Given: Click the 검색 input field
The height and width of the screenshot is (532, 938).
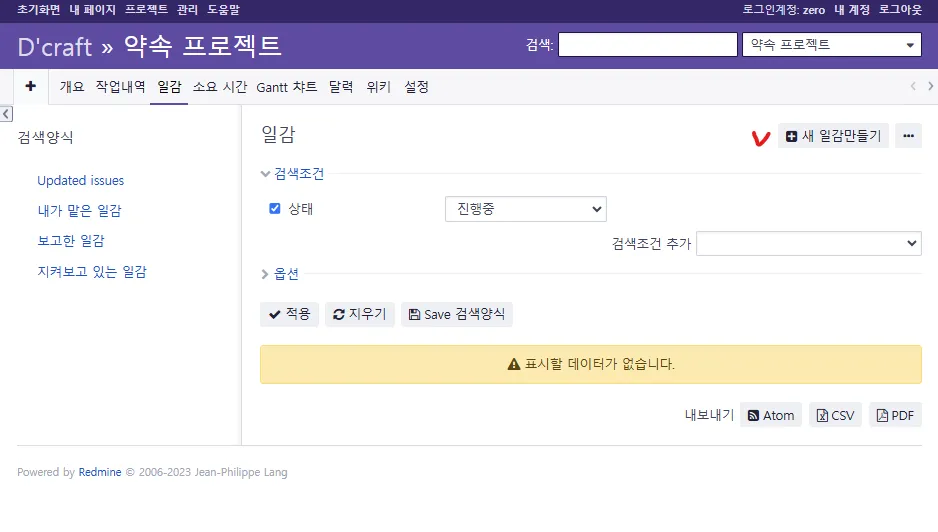Looking at the screenshot, I should pyautogui.click(x=647, y=45).
